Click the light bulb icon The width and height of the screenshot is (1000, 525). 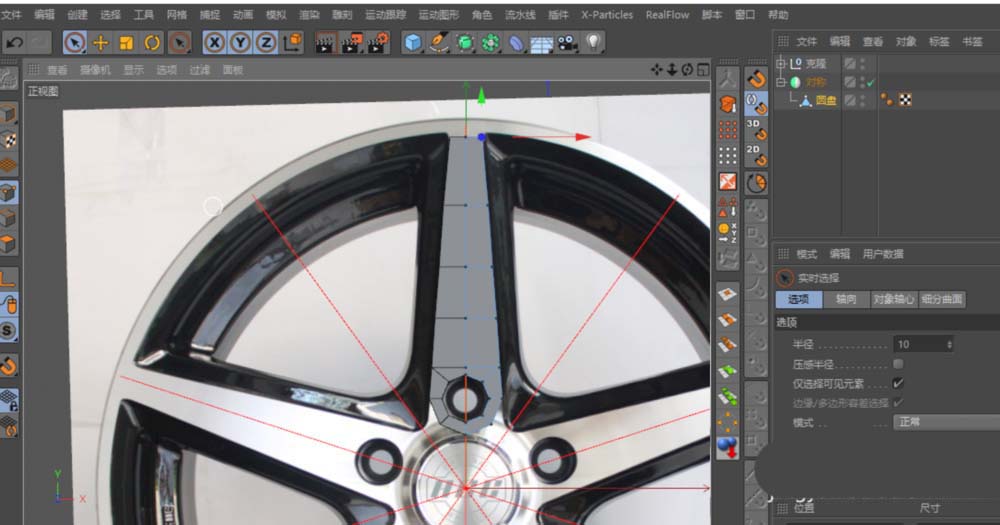(594, 42)
